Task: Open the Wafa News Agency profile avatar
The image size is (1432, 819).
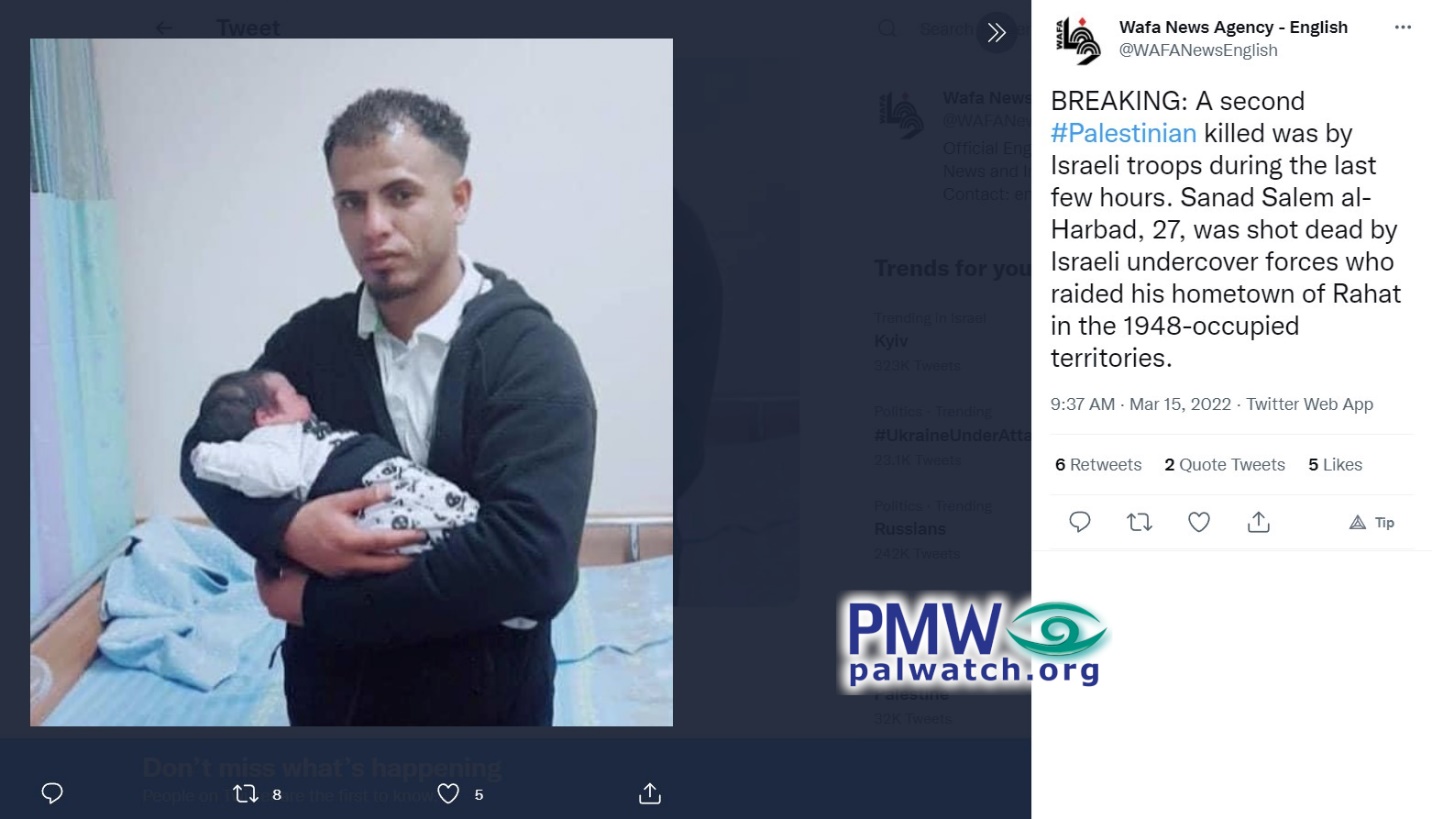Action: [1078, 40]
